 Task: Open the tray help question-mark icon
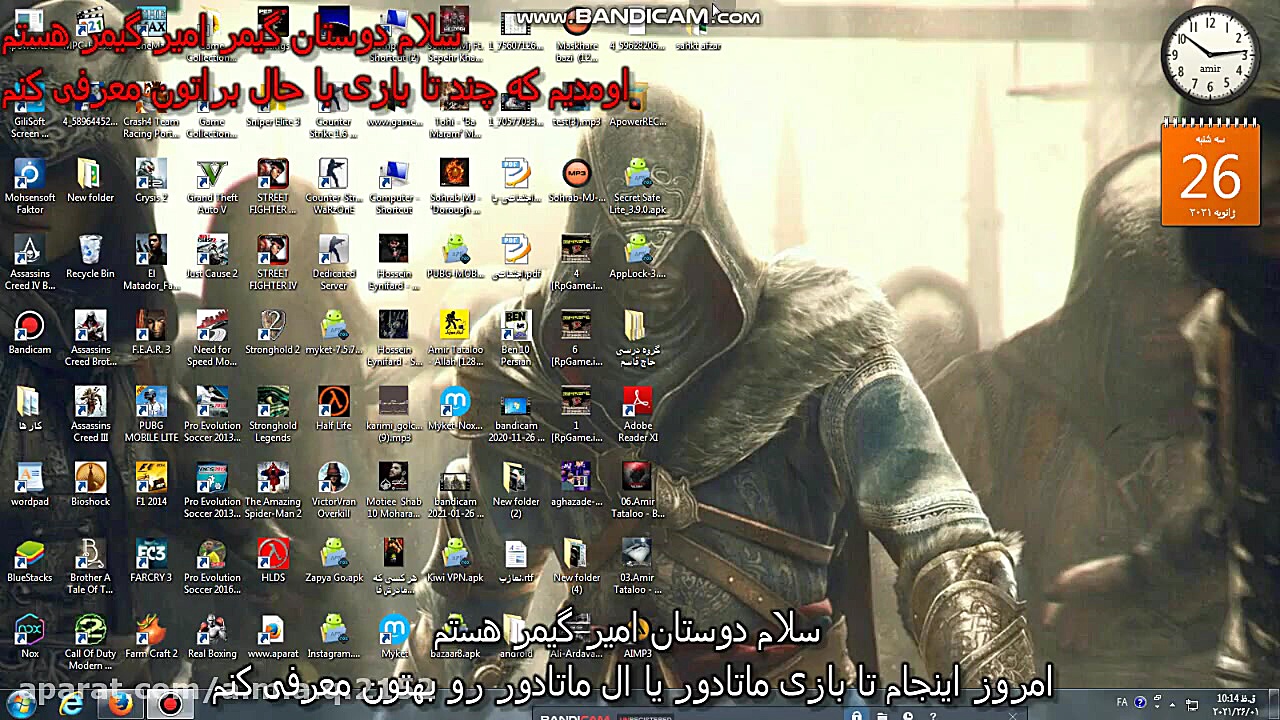pyautogui.click(x=1140, y=702)
